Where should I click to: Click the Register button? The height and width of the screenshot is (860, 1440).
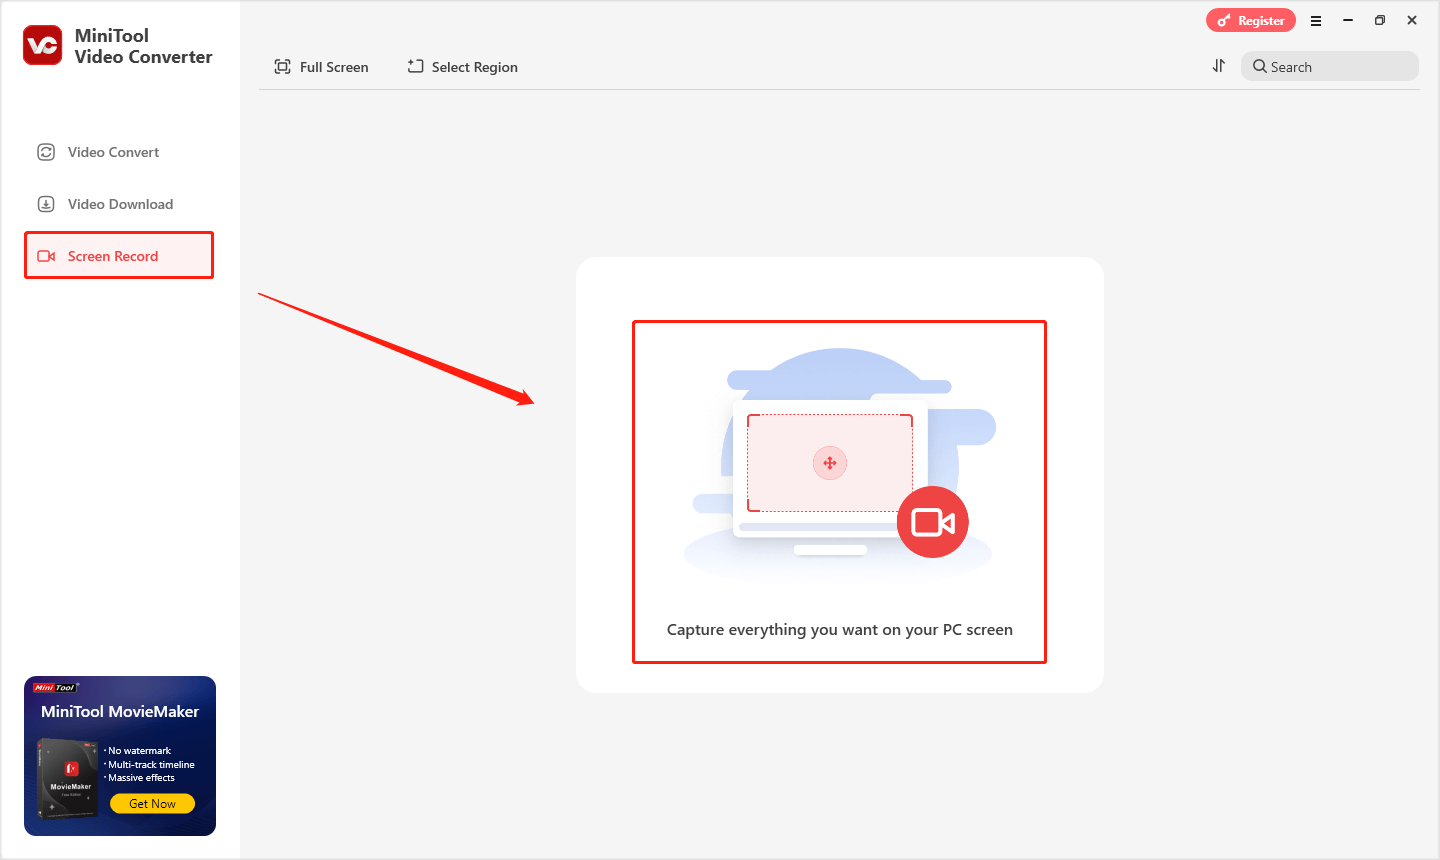(1251, 20)
